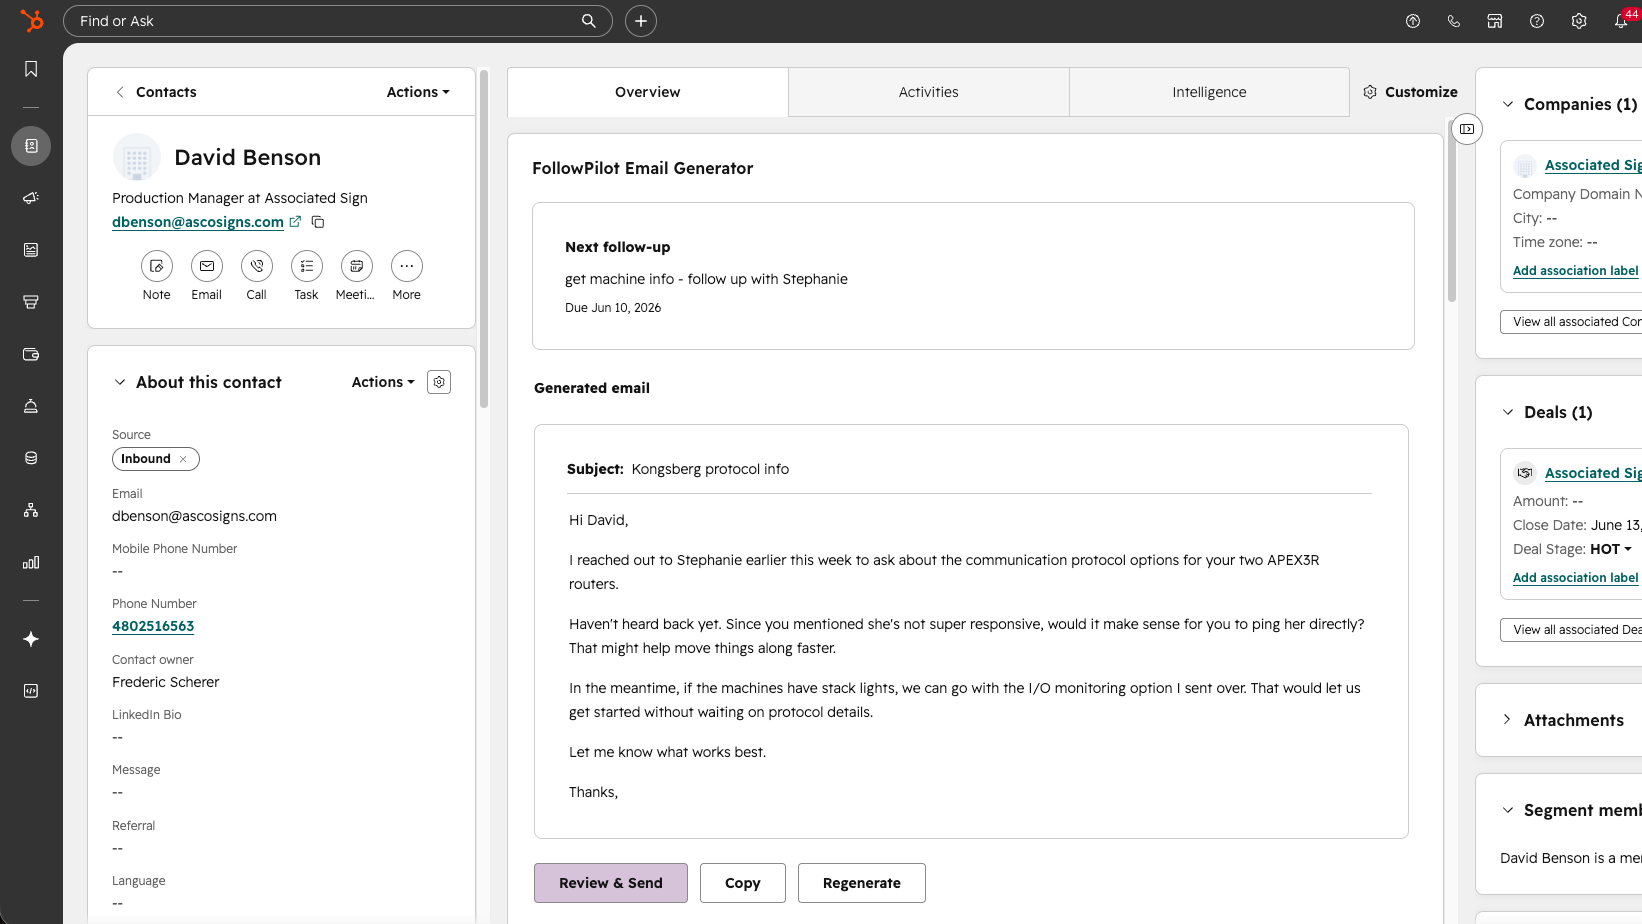The width and height of the screenshot is (1642, 924).
Task: Open About this contact settings gear
Action: point(439,382)
